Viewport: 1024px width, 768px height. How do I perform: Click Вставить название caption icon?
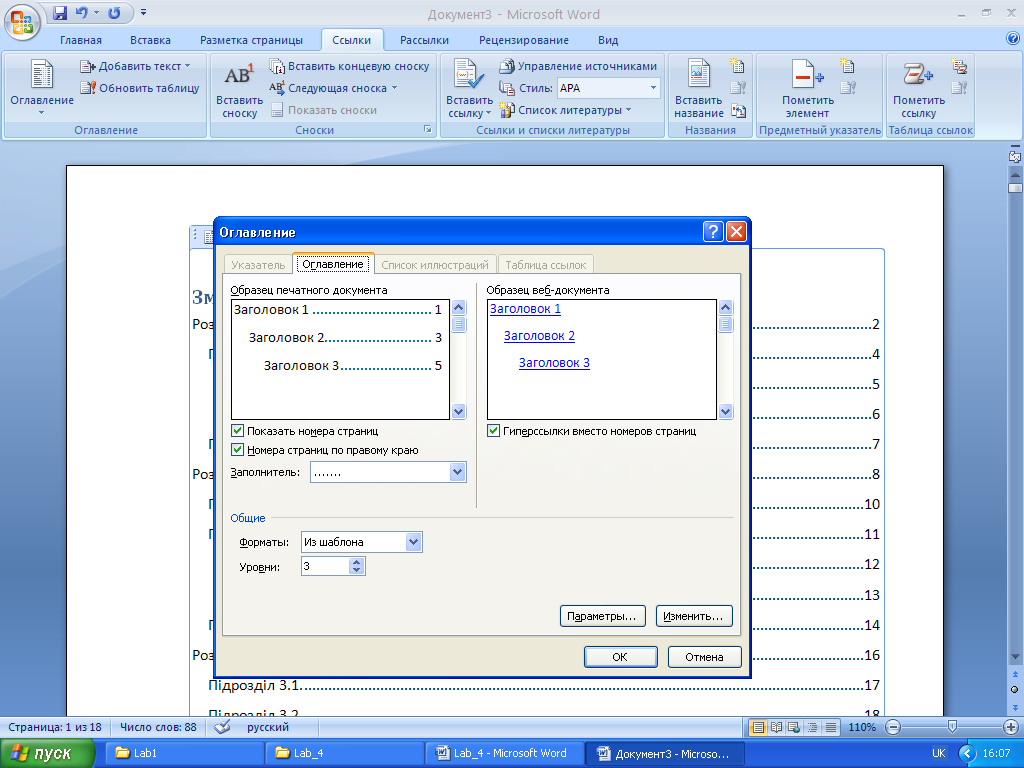(698, 74)
